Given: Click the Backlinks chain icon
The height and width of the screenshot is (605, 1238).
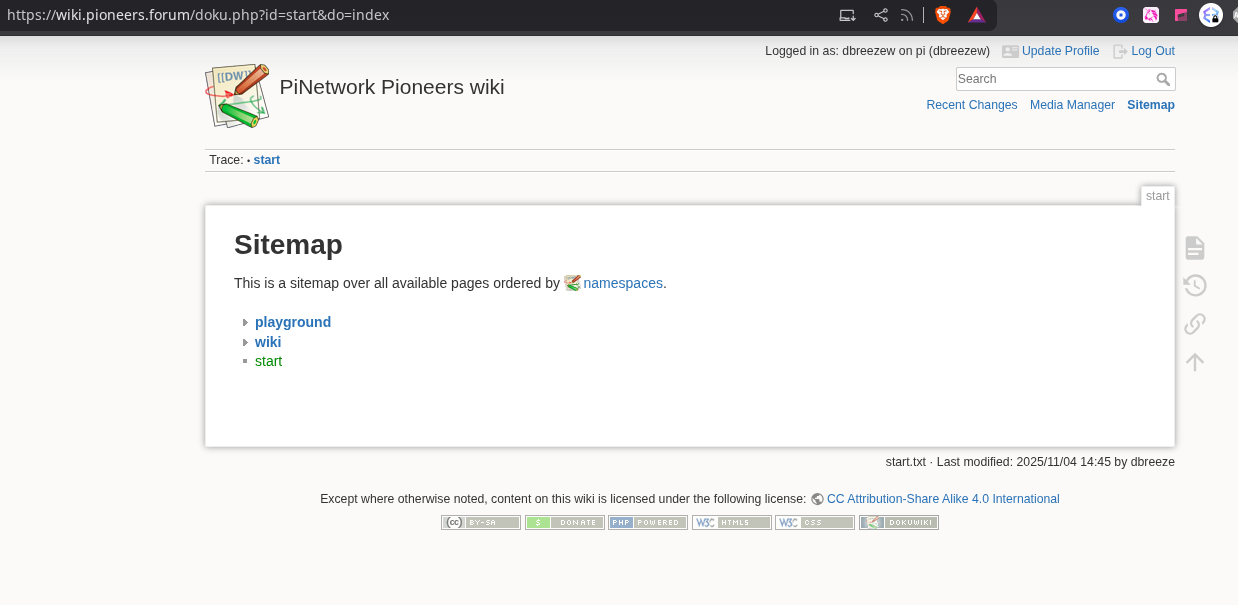Looking at the screenshot, I should [x=1194, y=324].
